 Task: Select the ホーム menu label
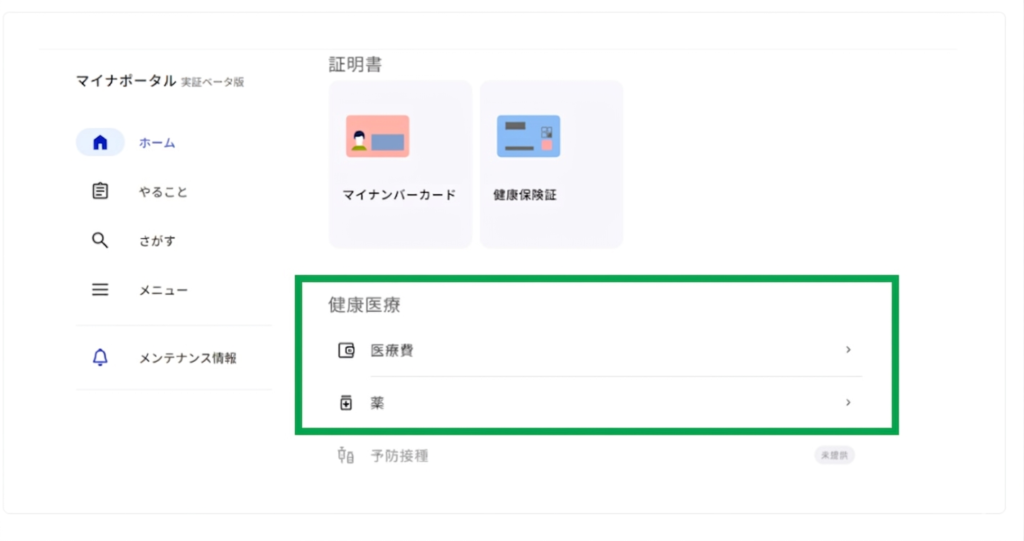157,143
